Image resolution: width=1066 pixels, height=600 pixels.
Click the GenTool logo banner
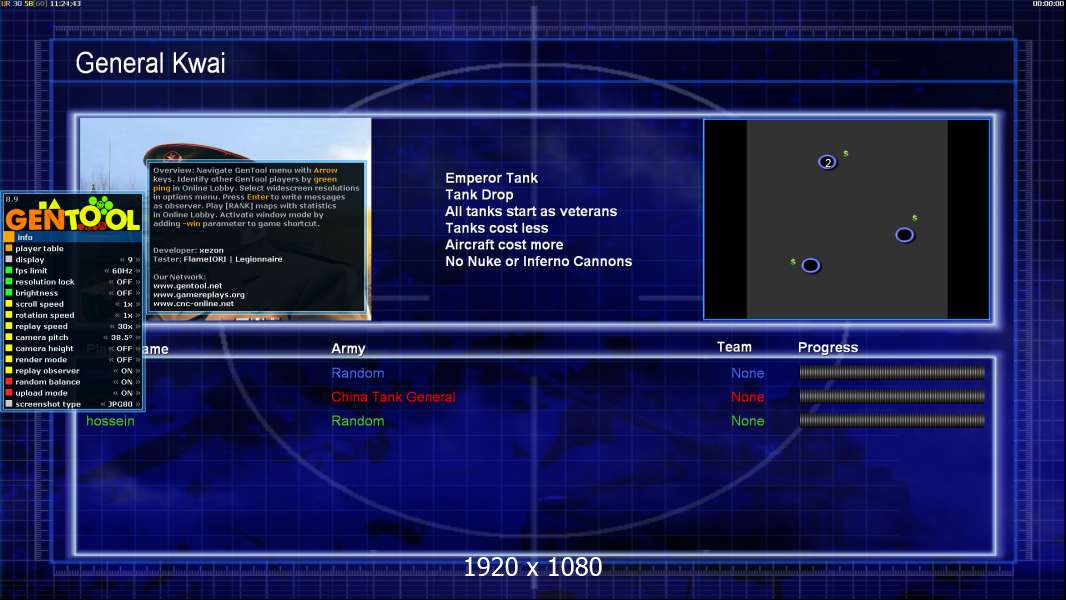tap(73, 214)
